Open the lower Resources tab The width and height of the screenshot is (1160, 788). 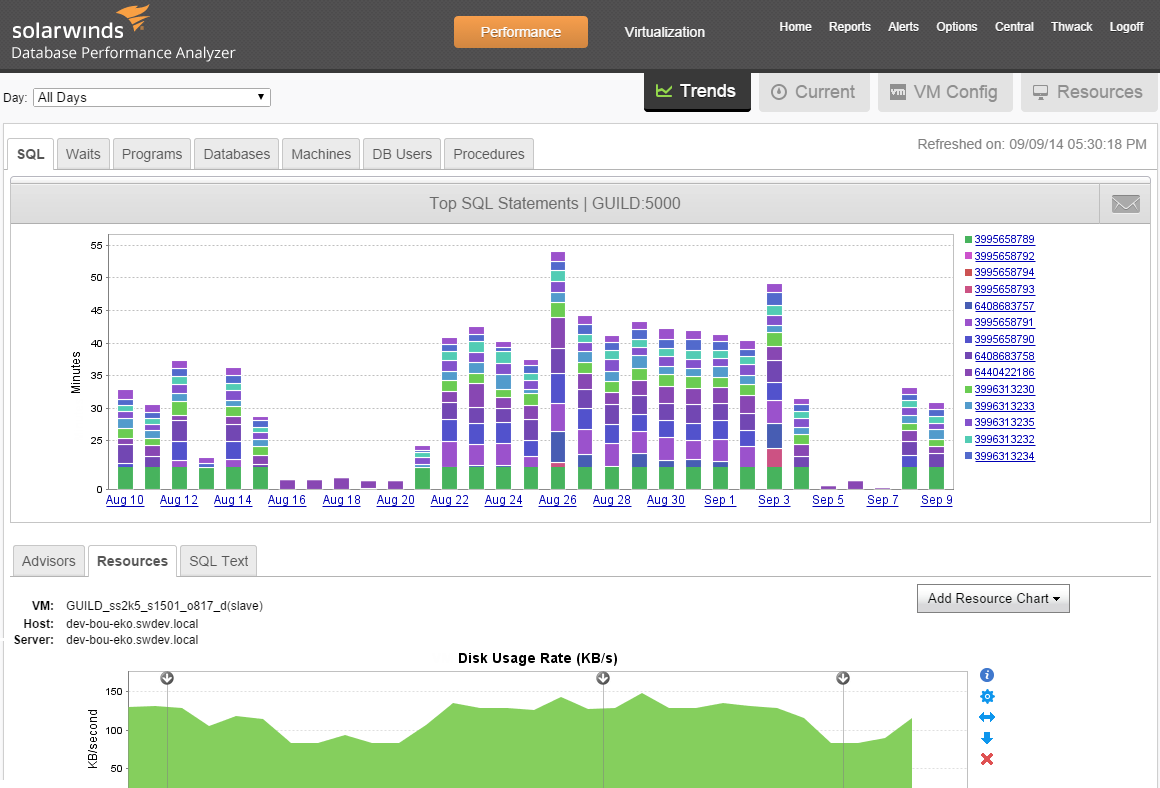click(x=132, y=561)
